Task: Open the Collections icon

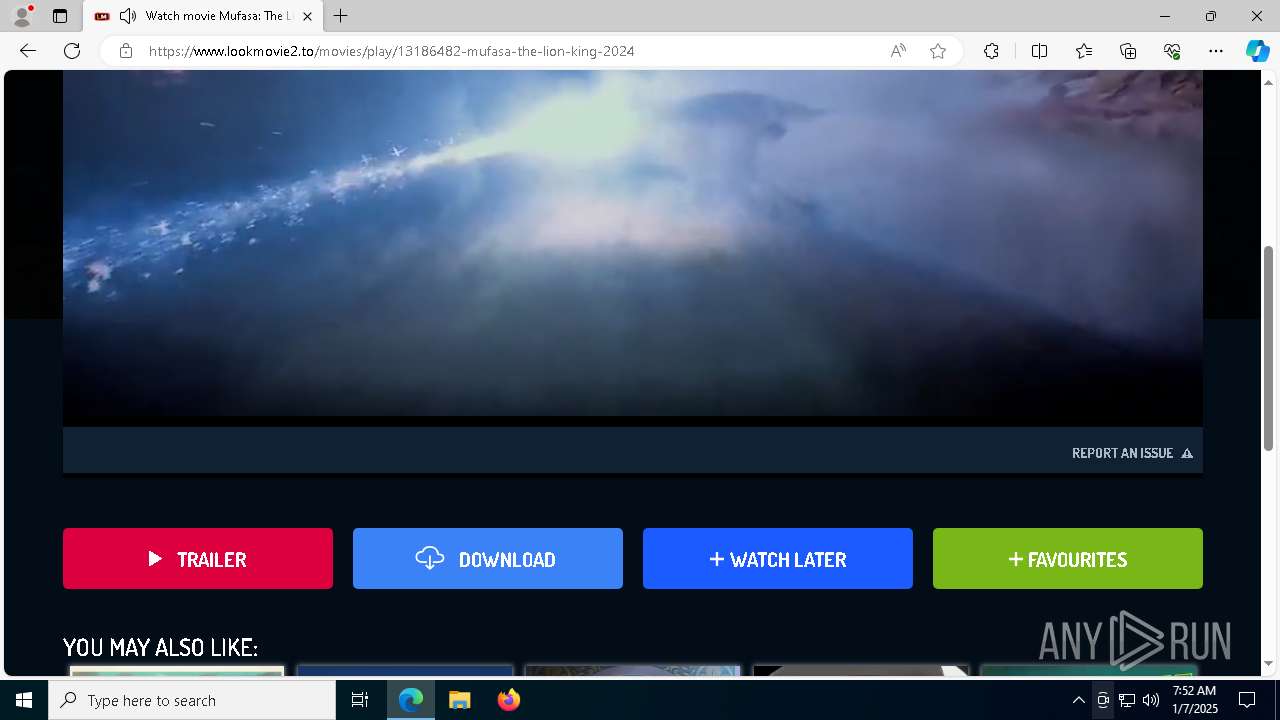Action: [x=1128, y=51]
